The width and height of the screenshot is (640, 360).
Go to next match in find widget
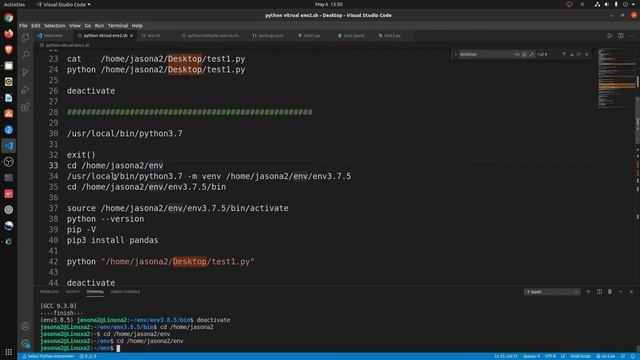tap(571, 54)
